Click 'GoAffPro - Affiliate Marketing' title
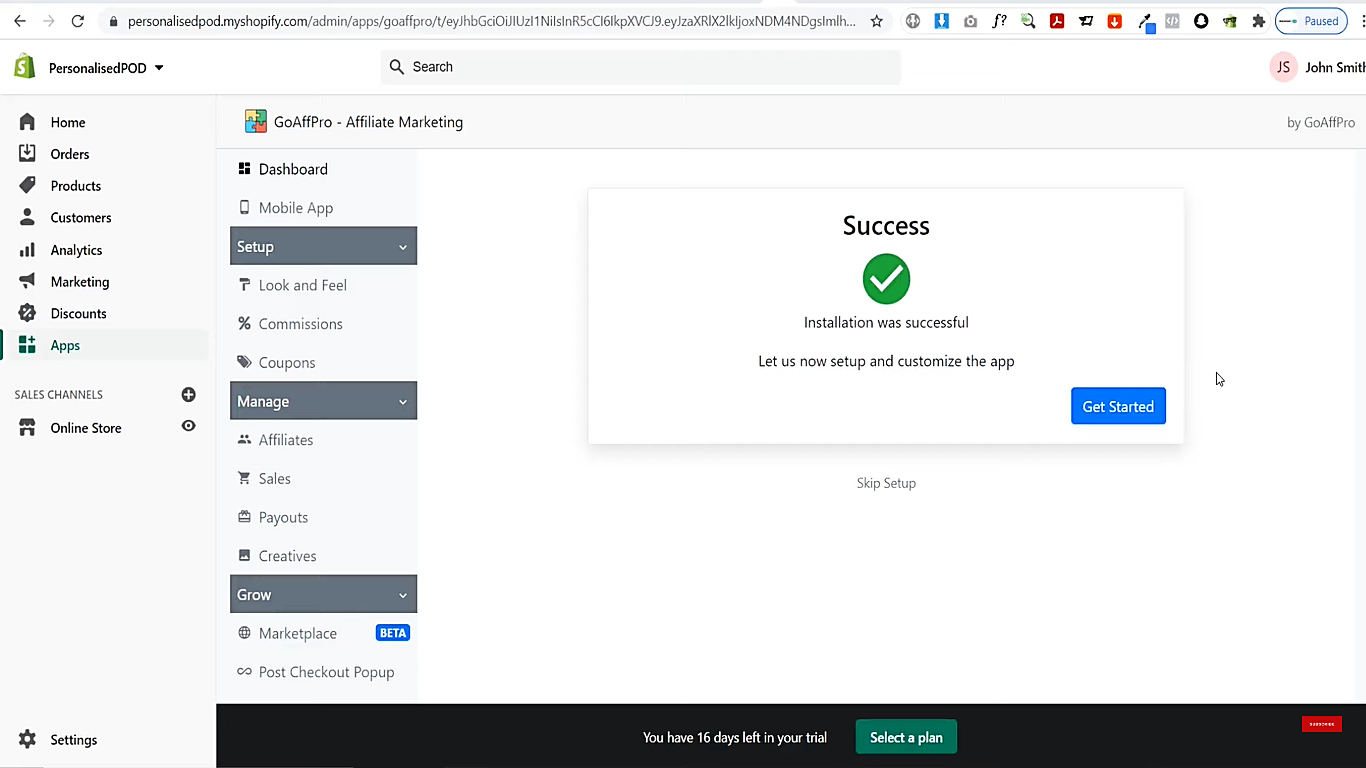Viewport: 1366px width, 768px height. coord(368,122)
